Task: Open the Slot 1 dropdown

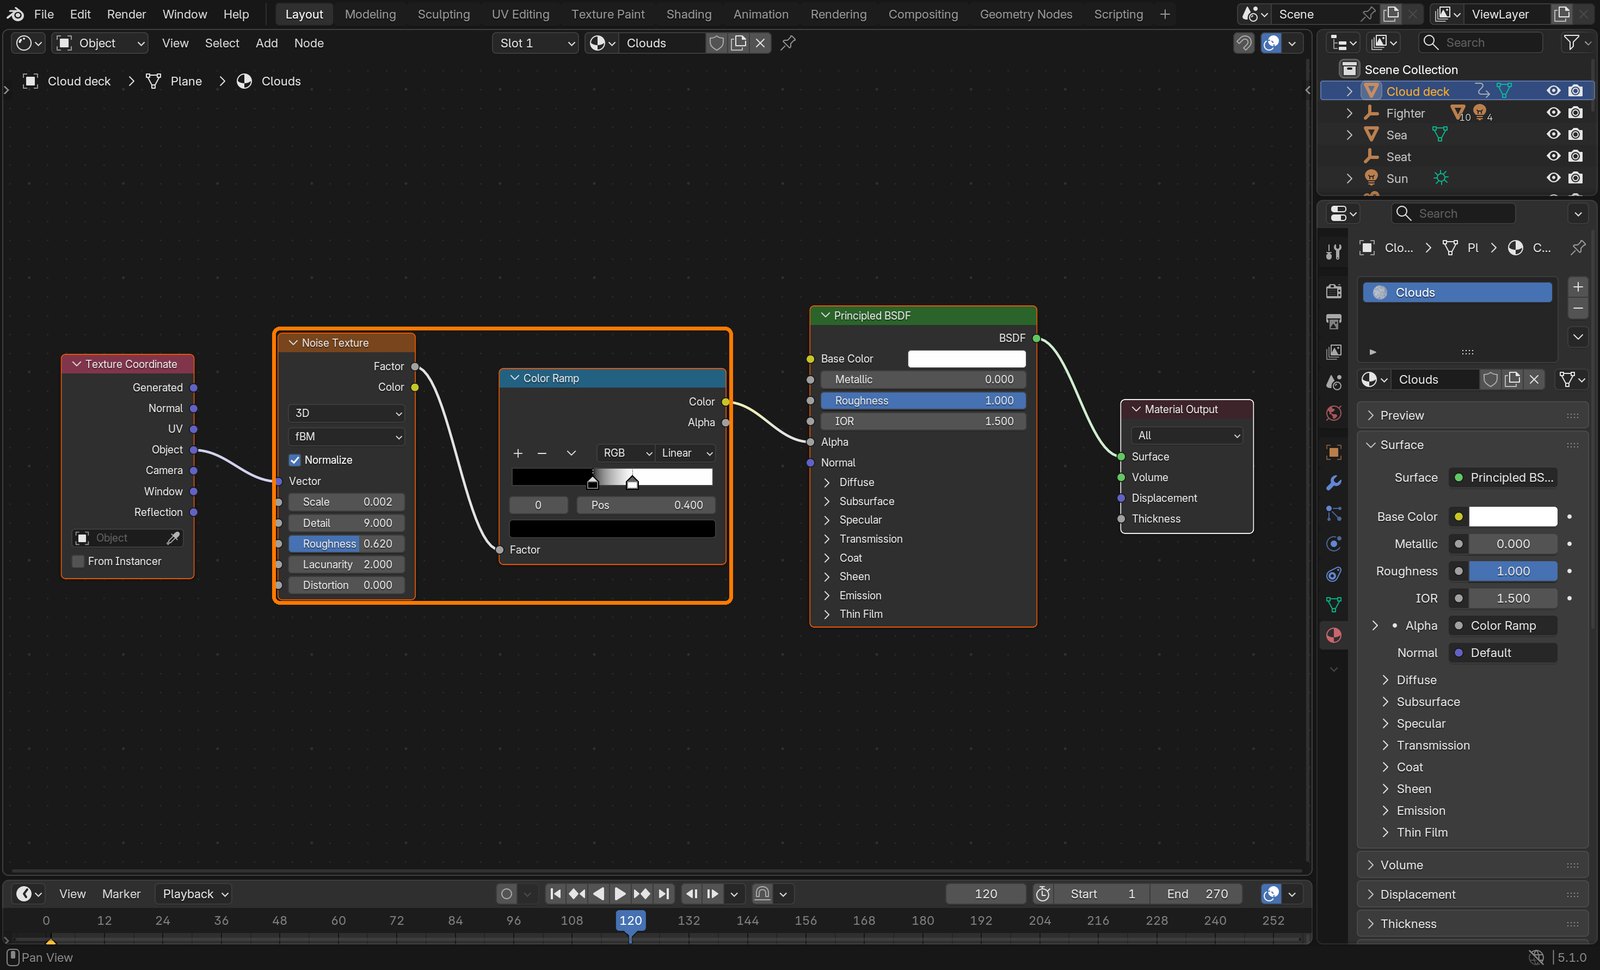Action: 536,43
